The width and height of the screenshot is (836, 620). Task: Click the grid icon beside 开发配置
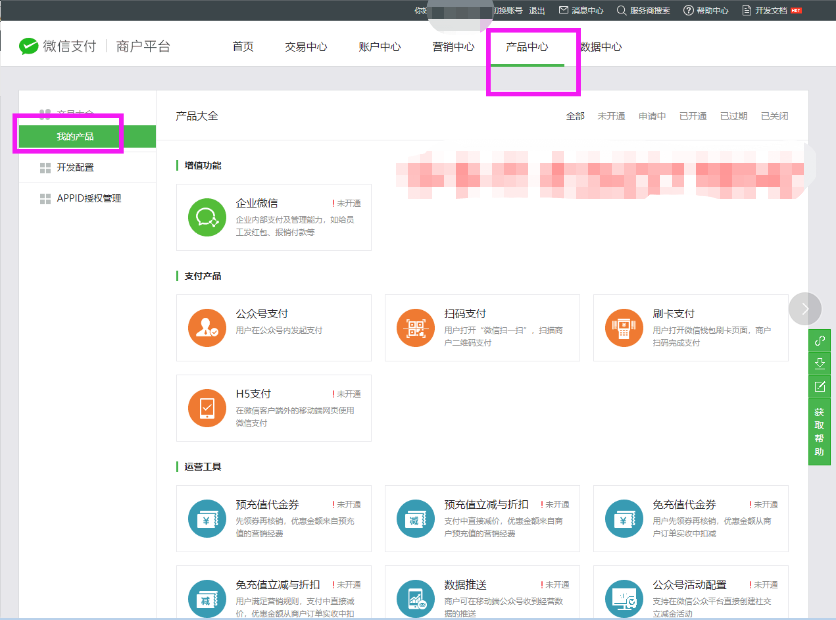pyautogui.click(x=45, y=168)
